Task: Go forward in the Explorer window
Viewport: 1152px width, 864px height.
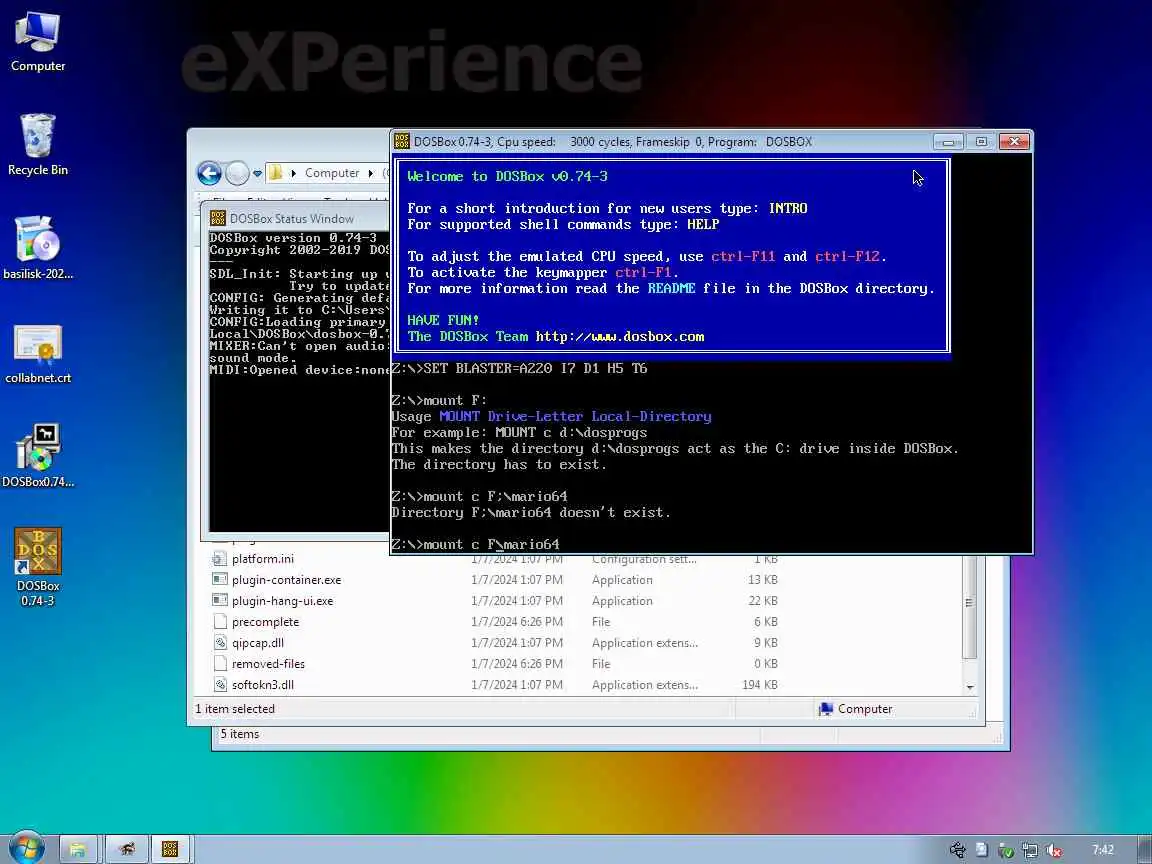Action: [x=237, y=173]
